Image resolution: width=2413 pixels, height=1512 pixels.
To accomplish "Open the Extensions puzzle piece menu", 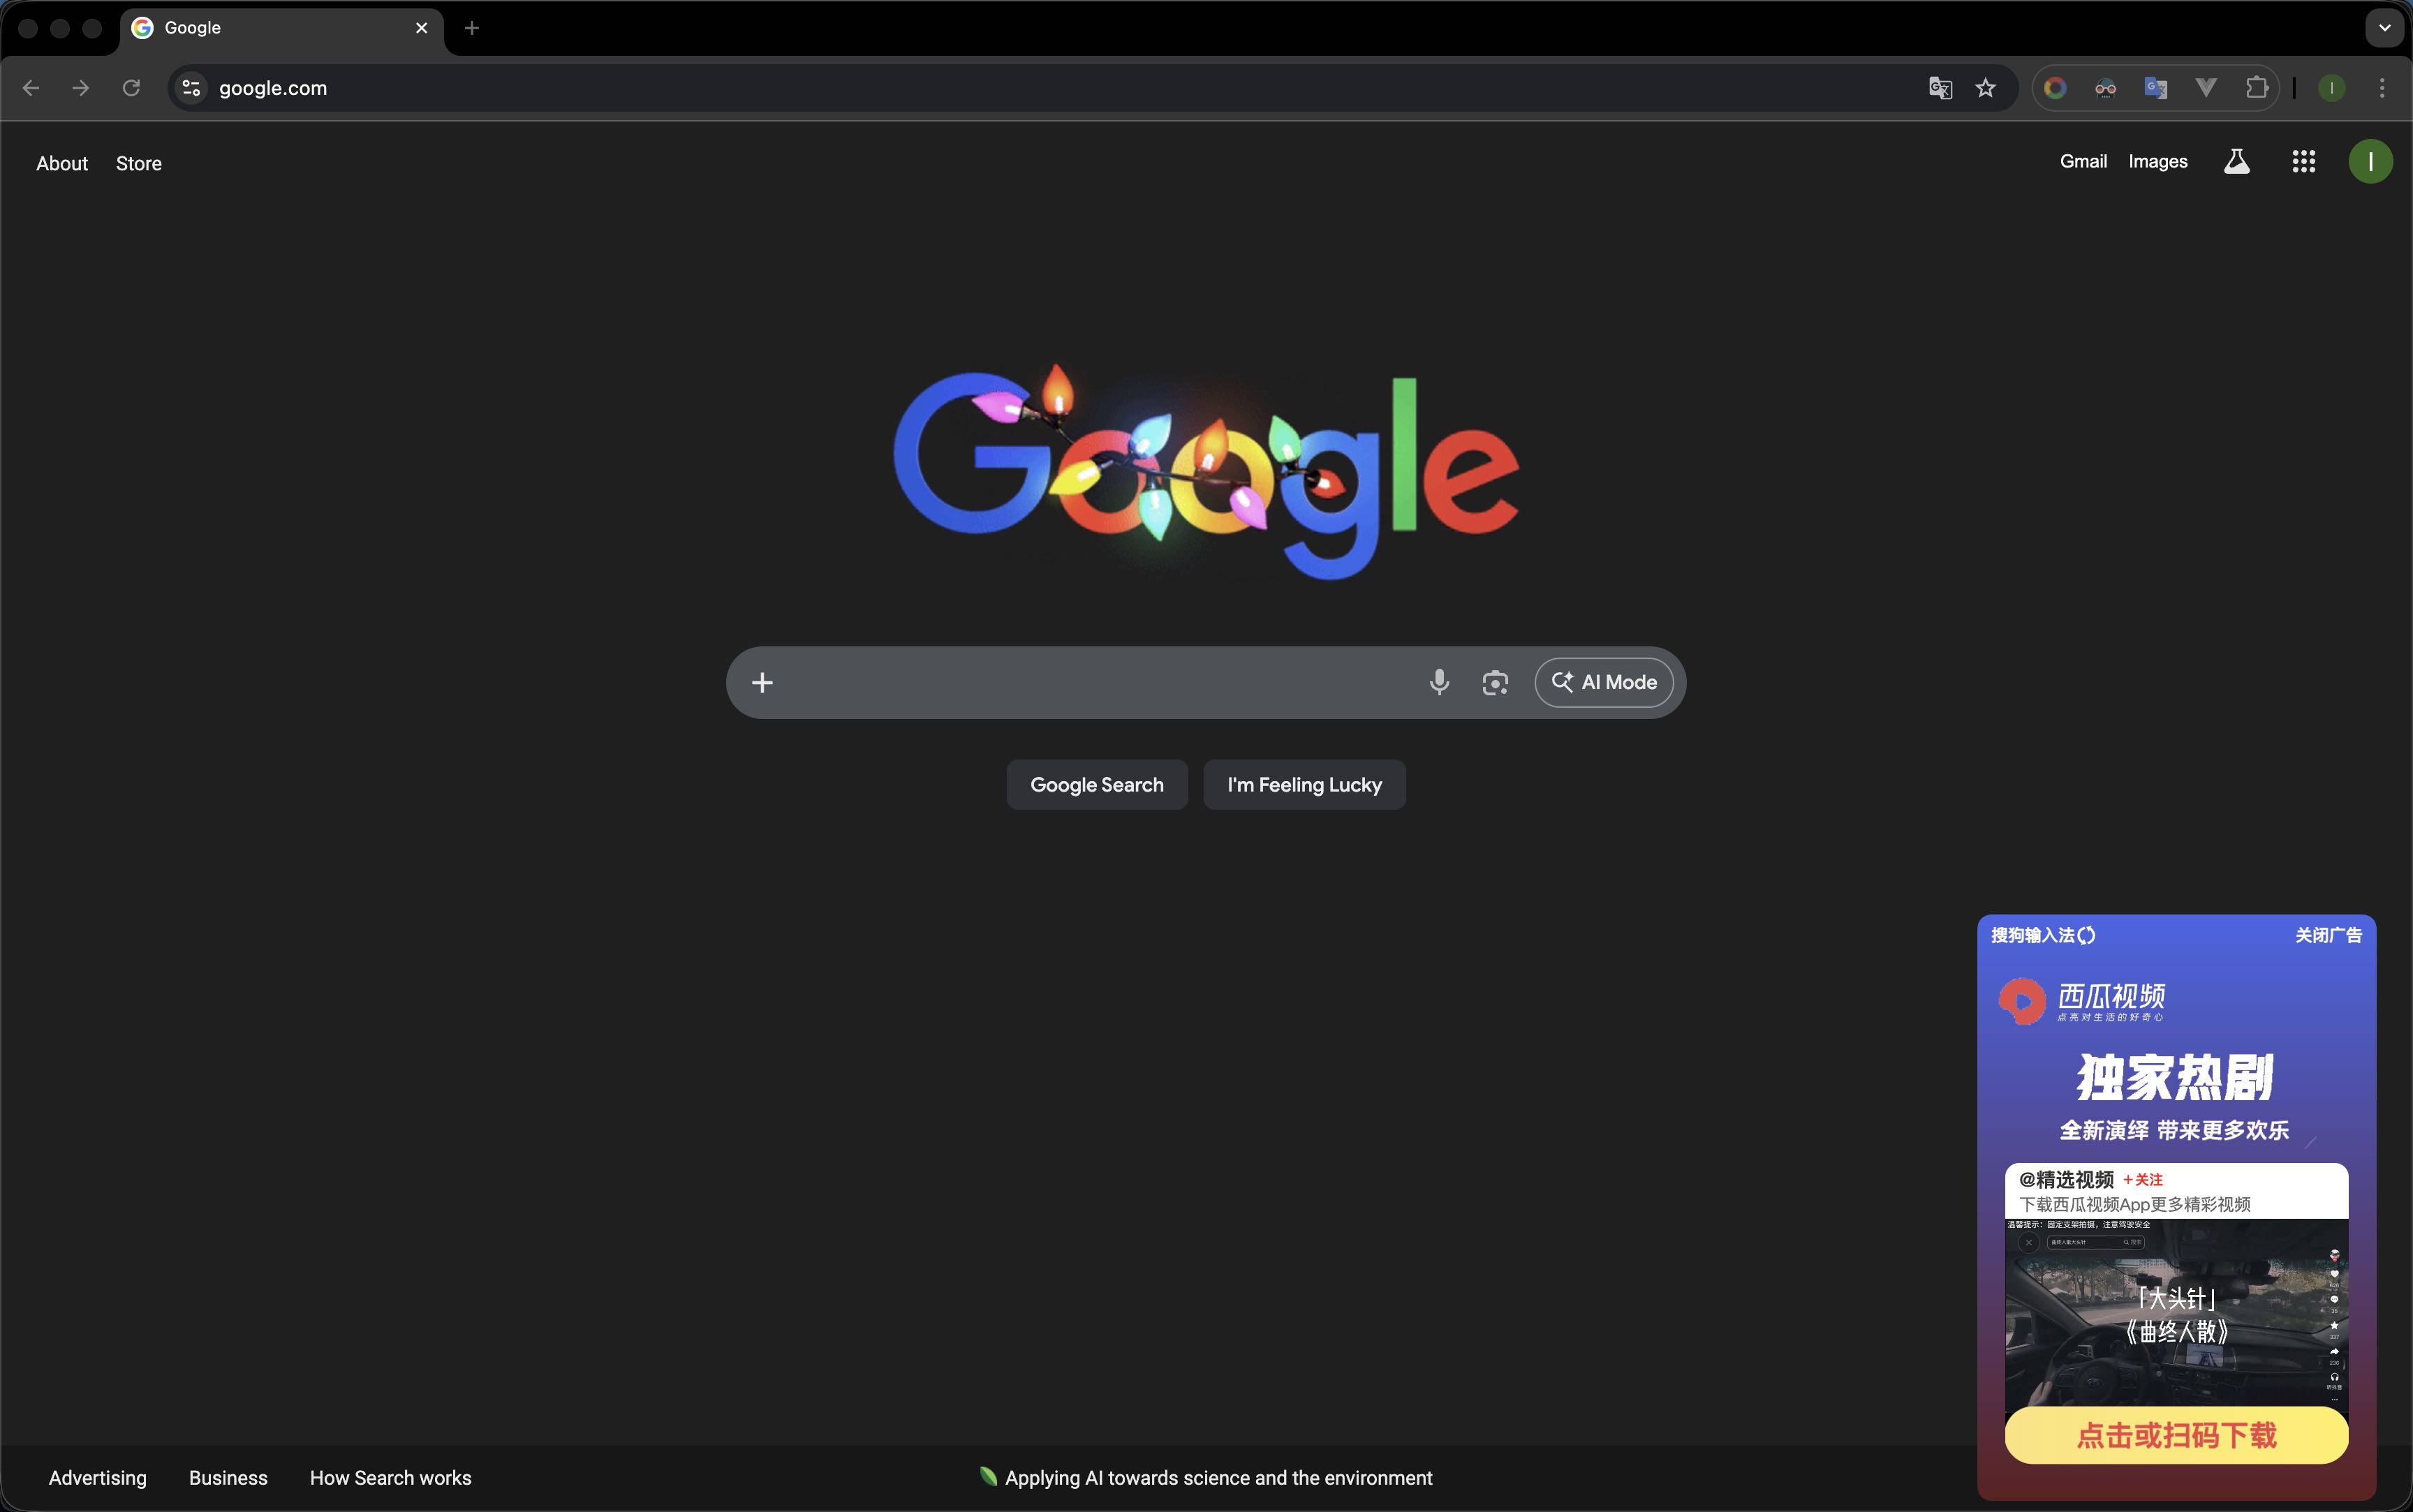I will [x=2256, y=88].
